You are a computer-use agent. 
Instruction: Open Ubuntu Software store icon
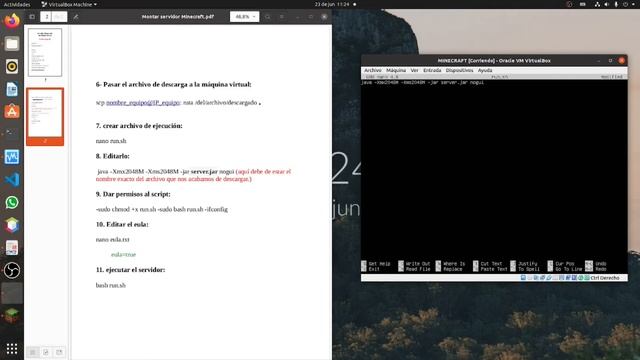pos(12,111)
